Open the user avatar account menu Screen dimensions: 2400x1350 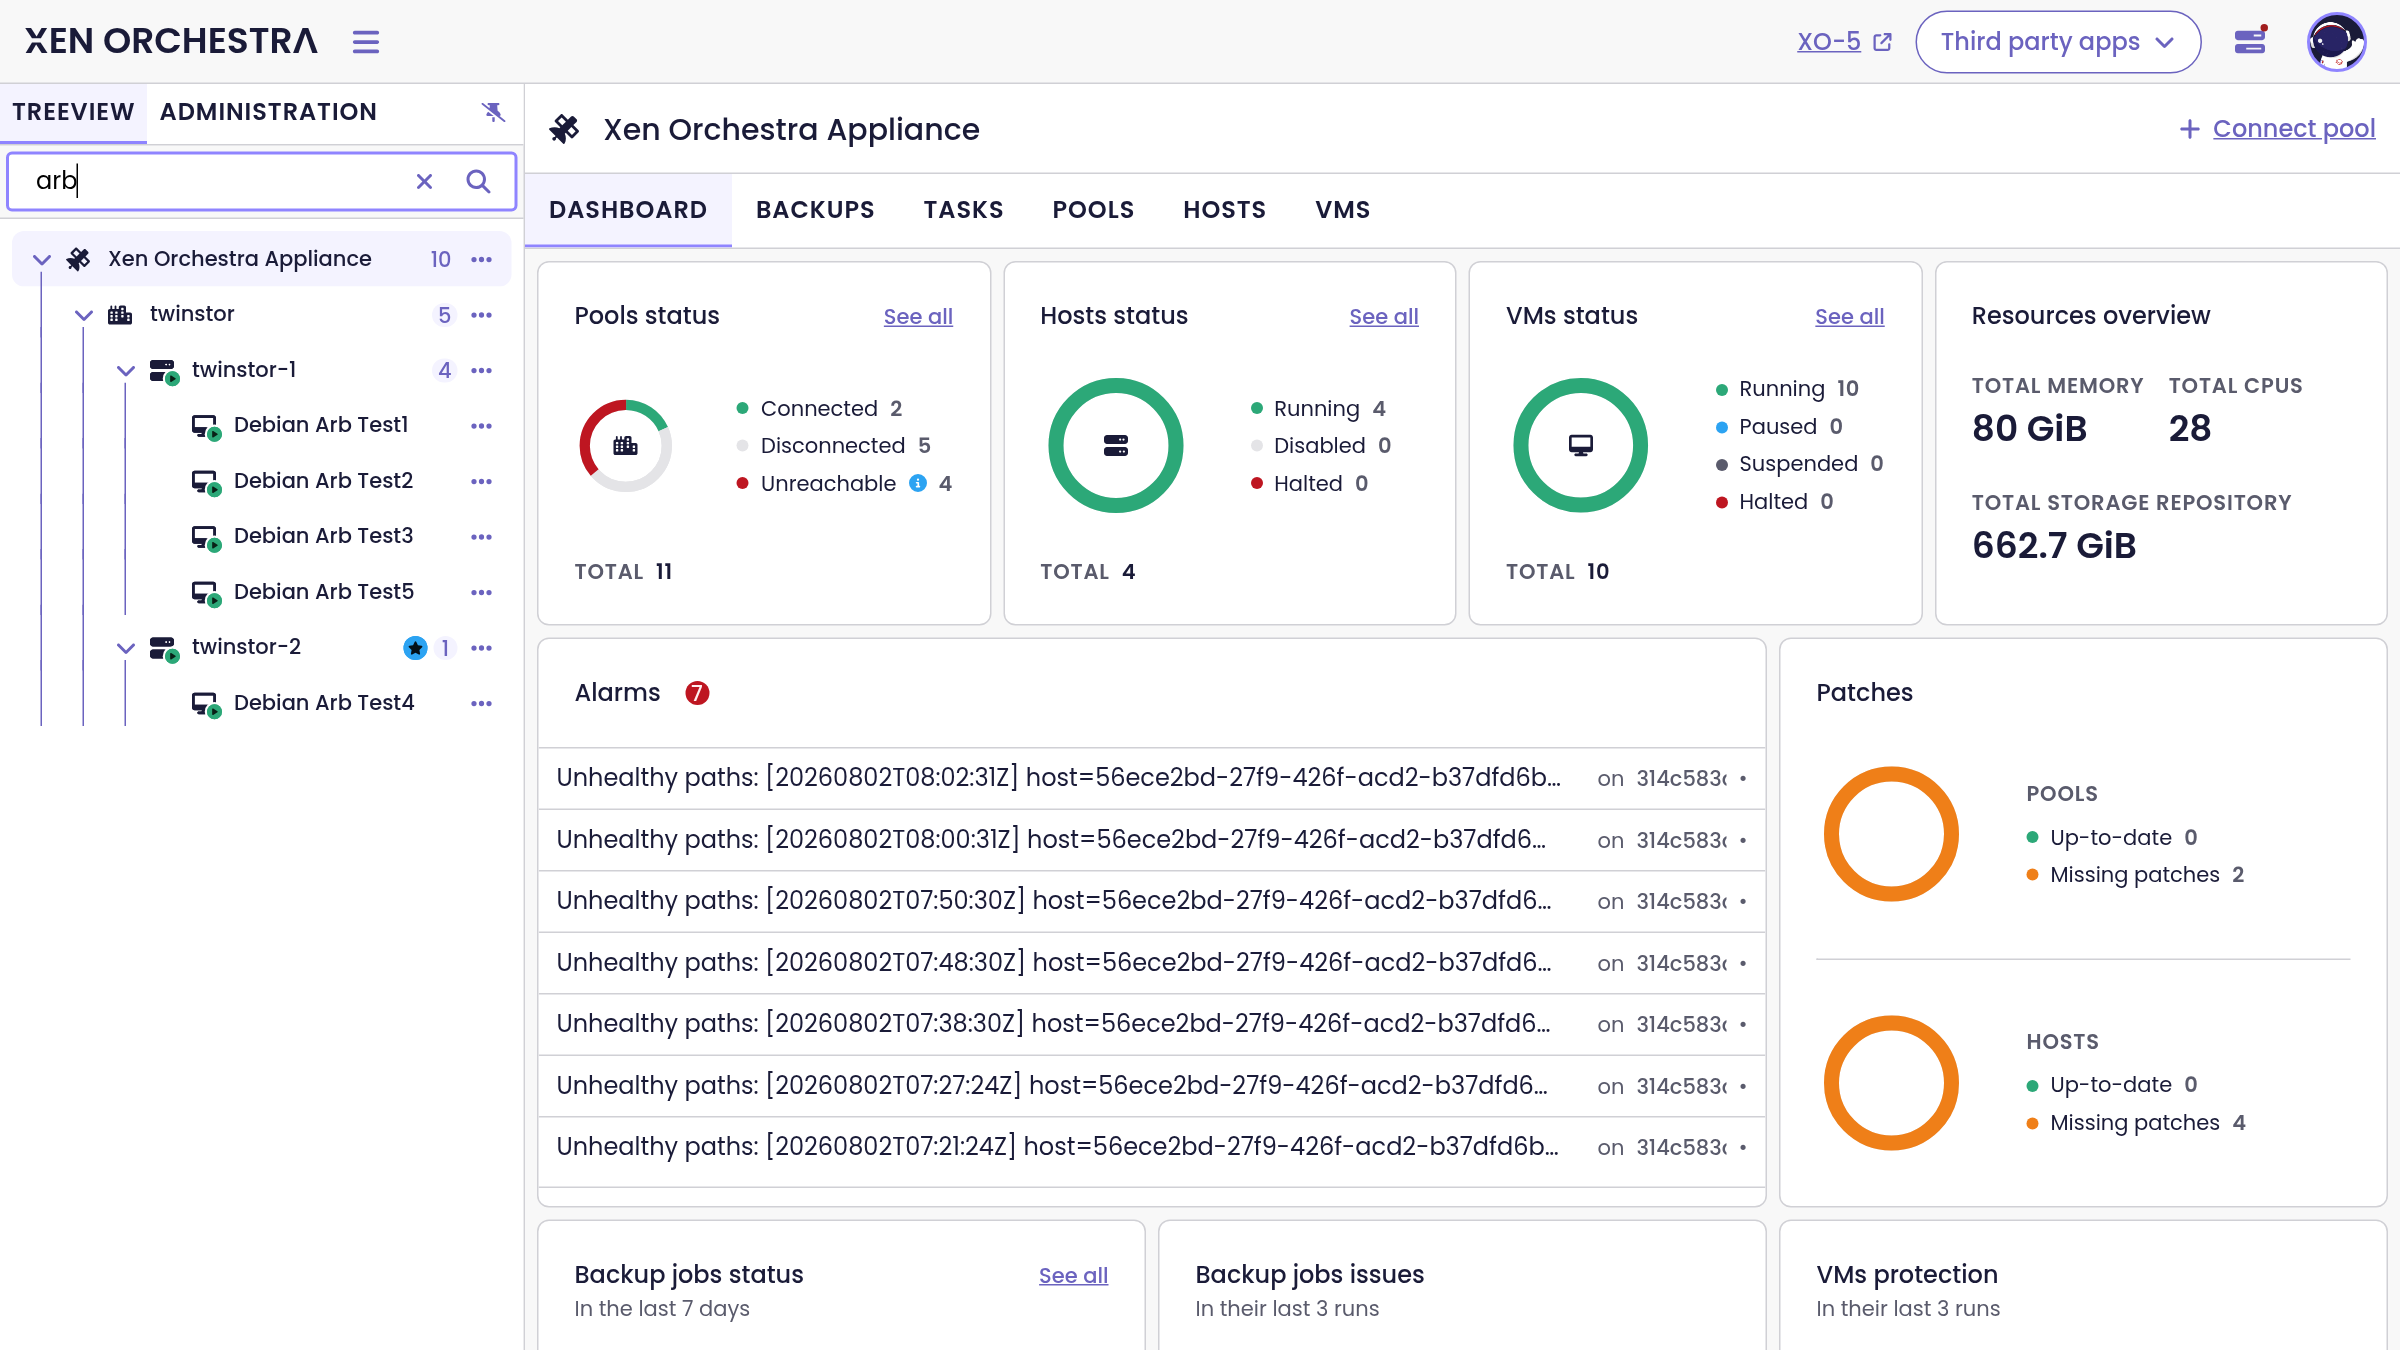click(2336, 42)
